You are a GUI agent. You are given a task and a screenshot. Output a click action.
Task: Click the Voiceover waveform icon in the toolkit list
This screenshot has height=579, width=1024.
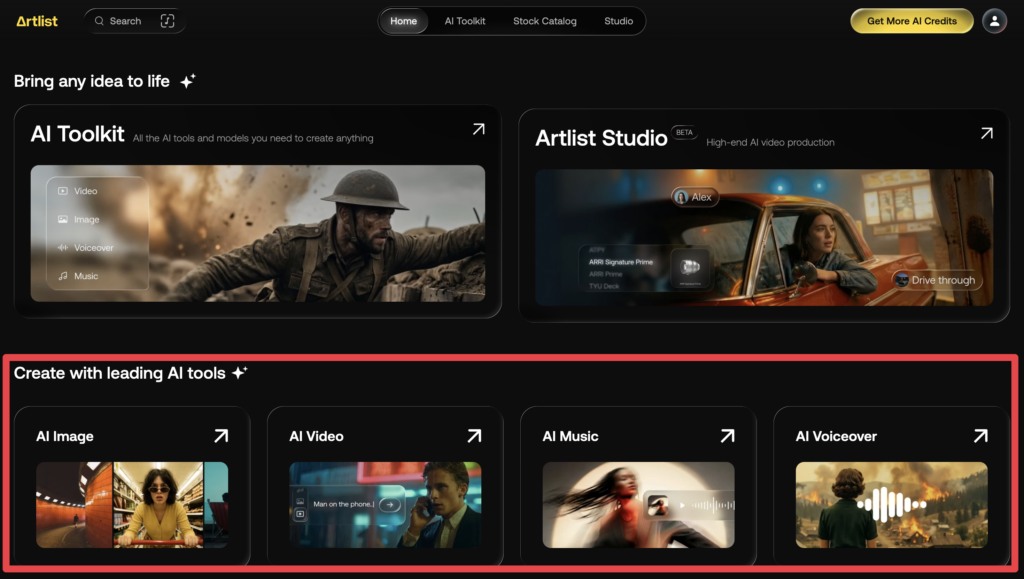[63, 248]
